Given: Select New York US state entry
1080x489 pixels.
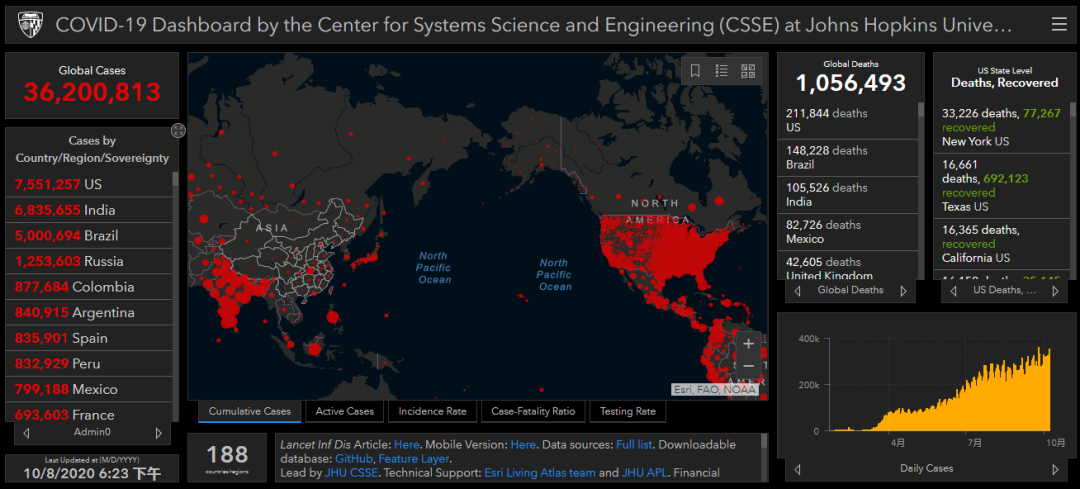Looking at the screenshot, I should [x=1002, y=127].
